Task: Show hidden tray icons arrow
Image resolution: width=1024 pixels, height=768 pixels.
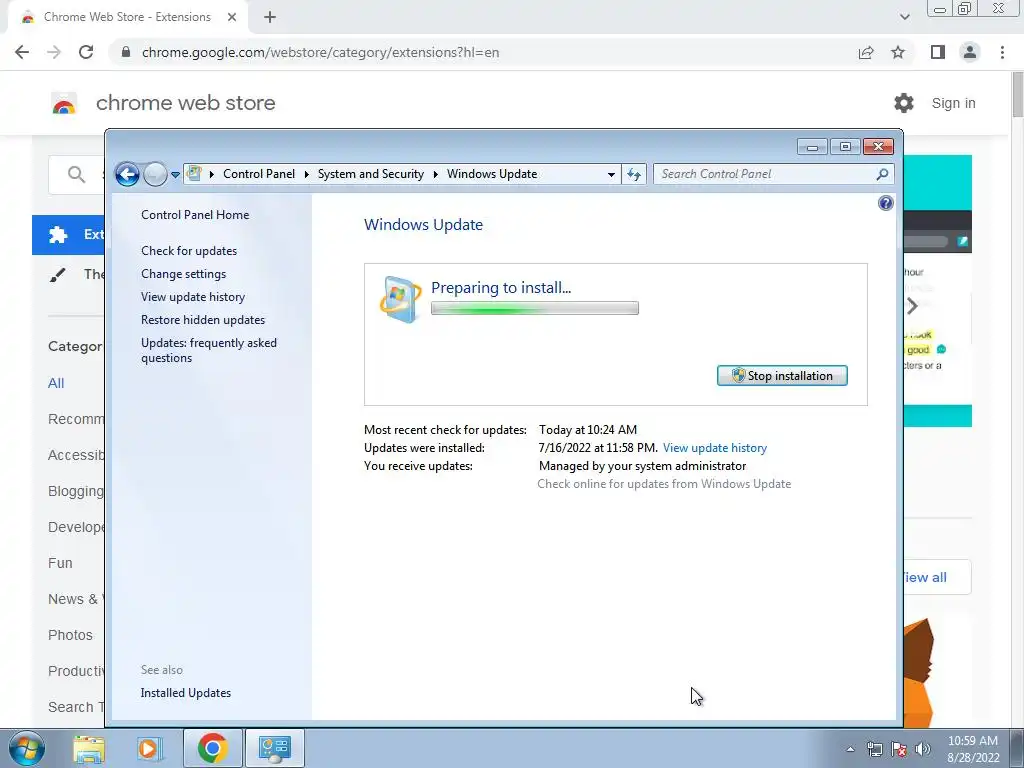Action: pos(850,749)
